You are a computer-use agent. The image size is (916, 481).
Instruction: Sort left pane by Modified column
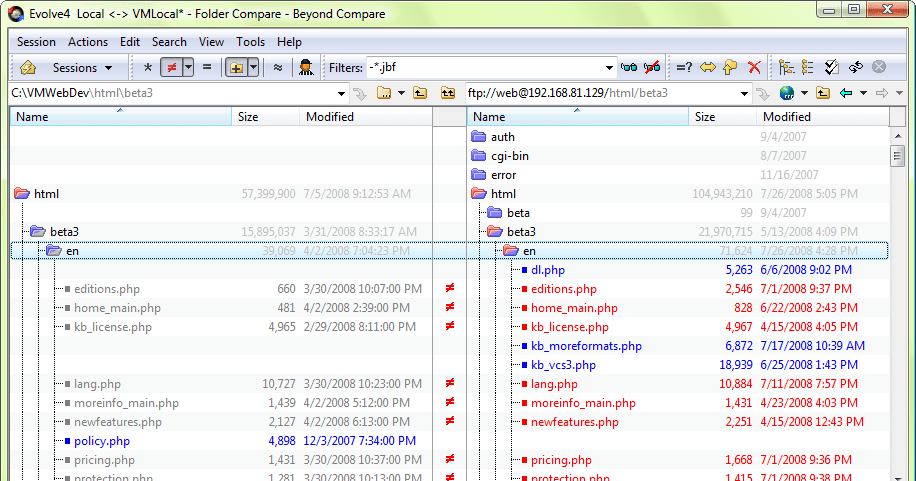point(366,117)
